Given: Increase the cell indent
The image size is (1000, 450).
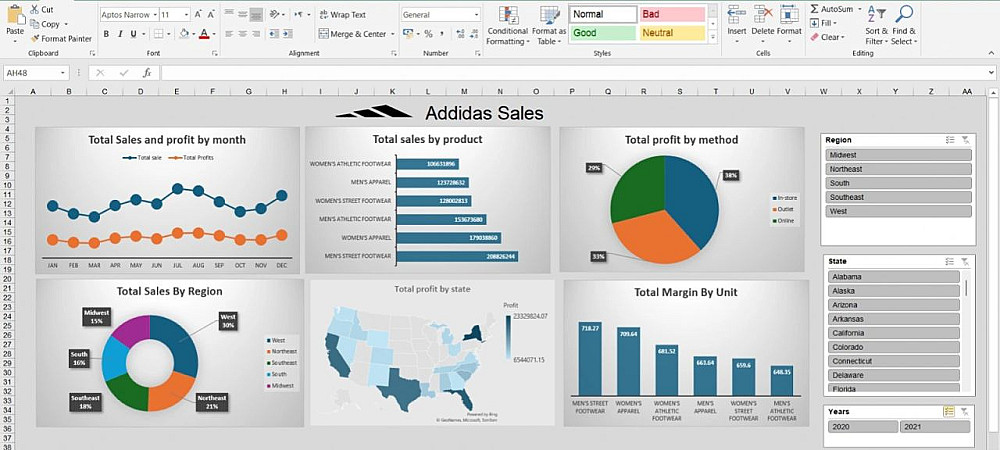Looking at the screenshot, I should (289, 34).
